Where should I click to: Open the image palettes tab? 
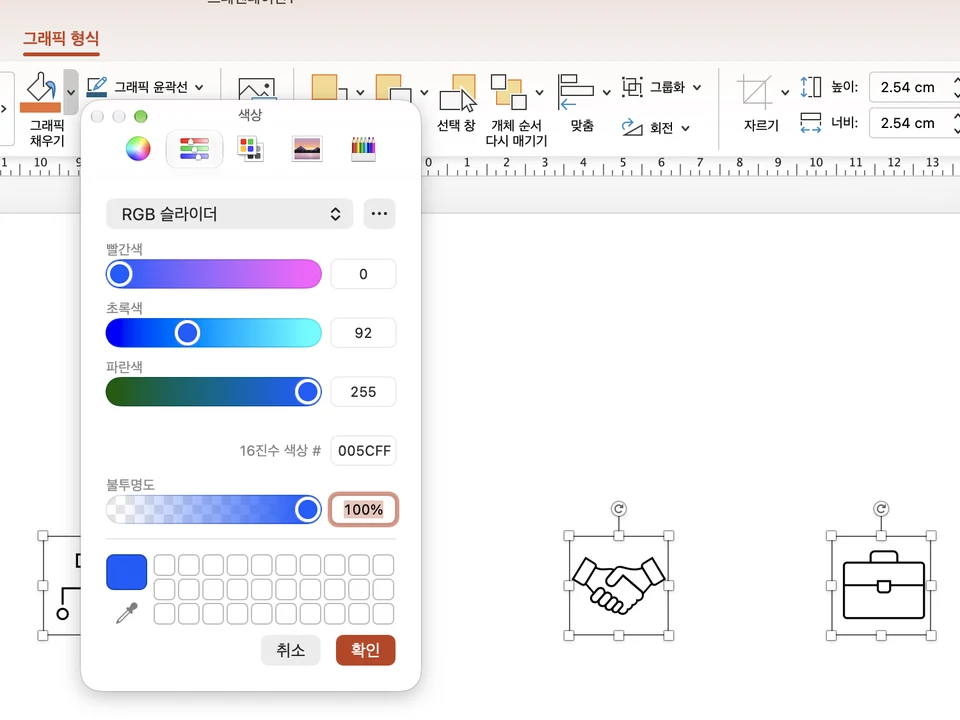pyautogui.click(x=307, y=149)
